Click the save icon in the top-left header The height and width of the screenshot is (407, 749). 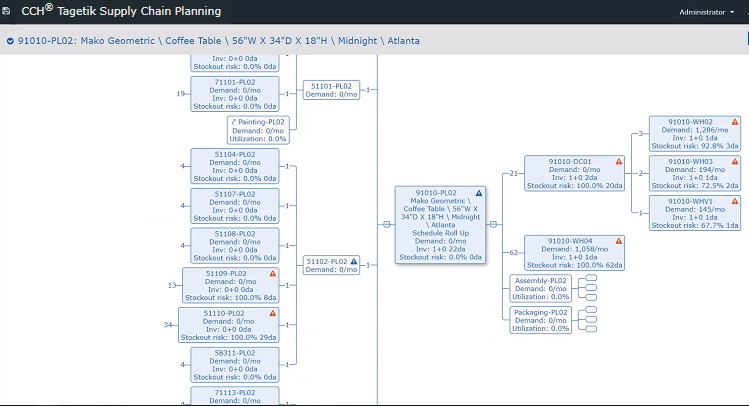(x=6, y=11)
